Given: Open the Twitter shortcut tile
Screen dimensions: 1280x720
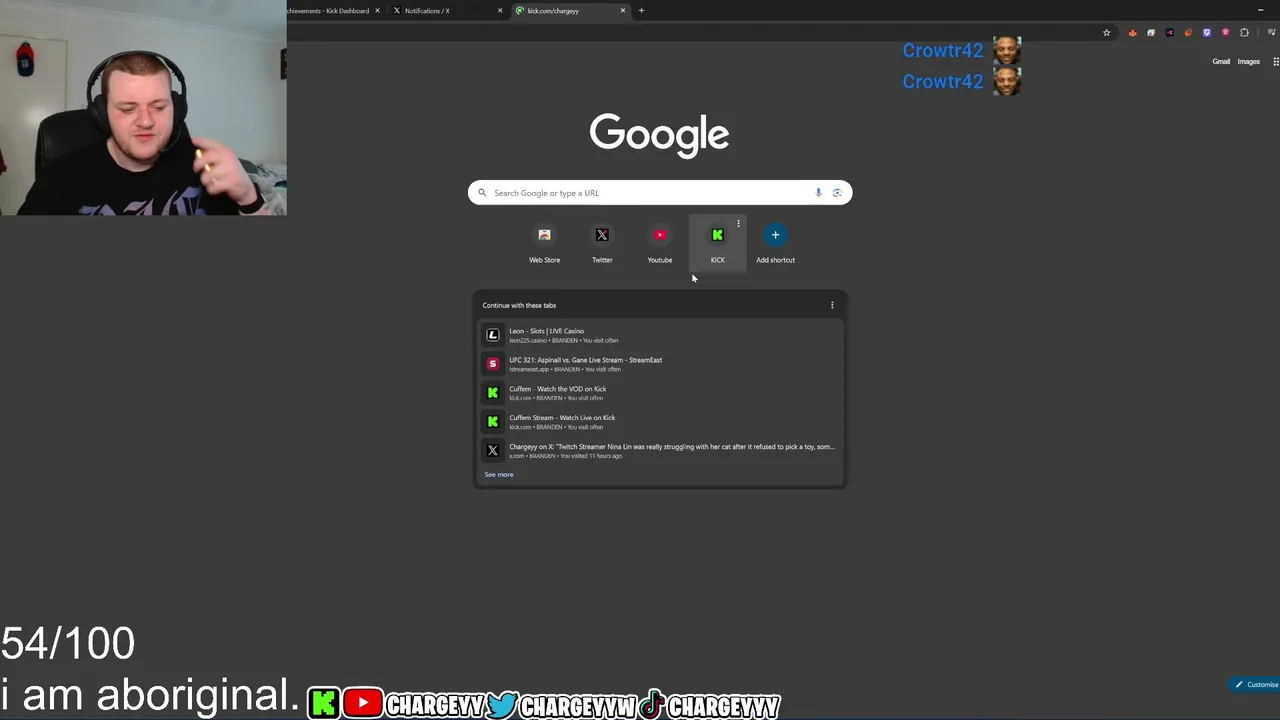Looking at the screenshot, I should pyautogui.click(x=602, y=244).
